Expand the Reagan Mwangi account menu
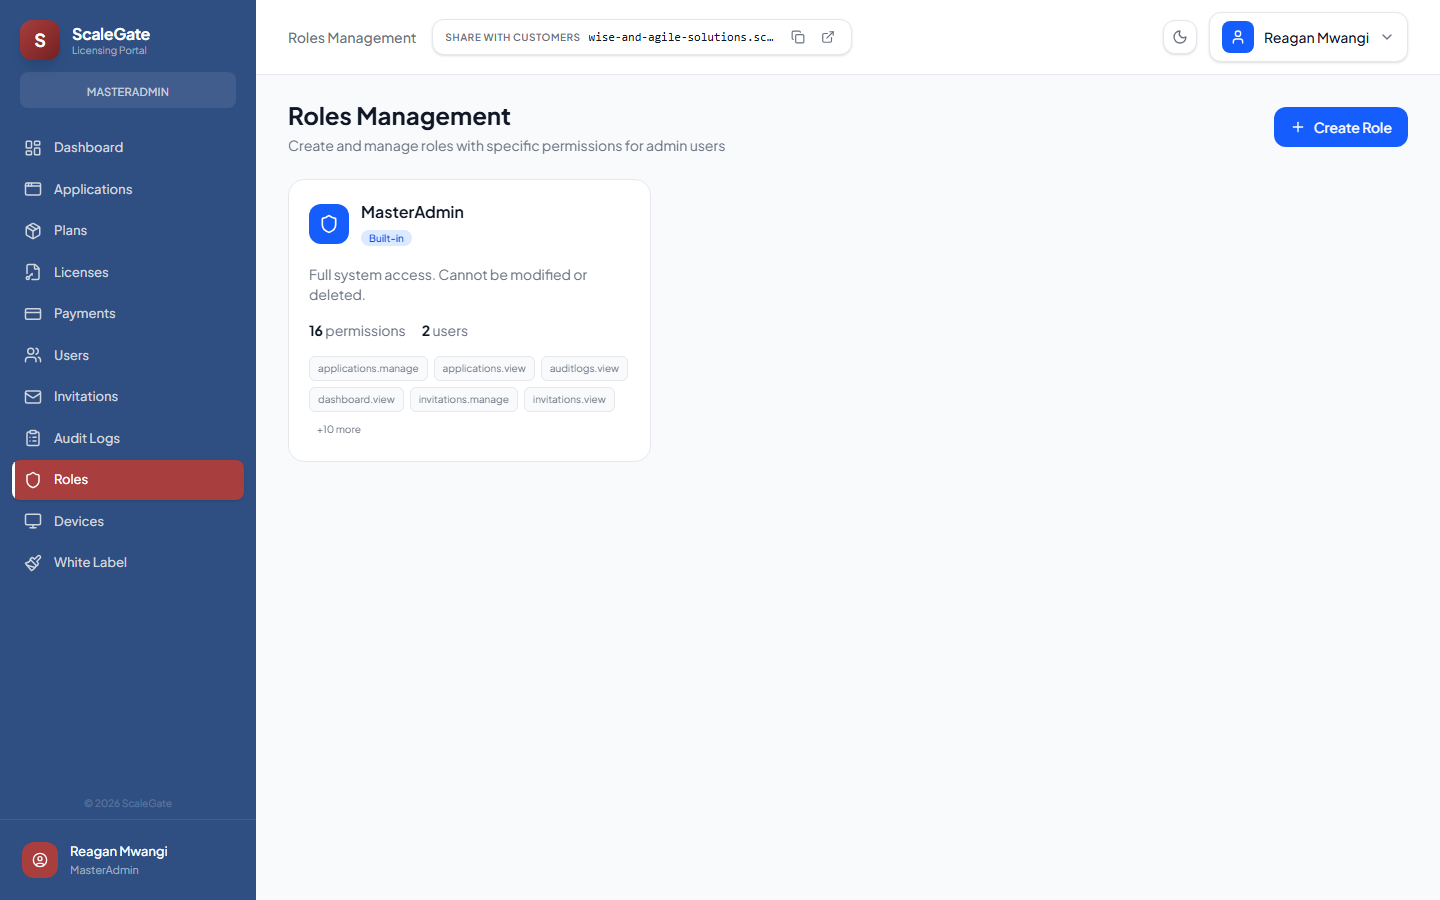1440x900 pixels. pos(1308,37)
